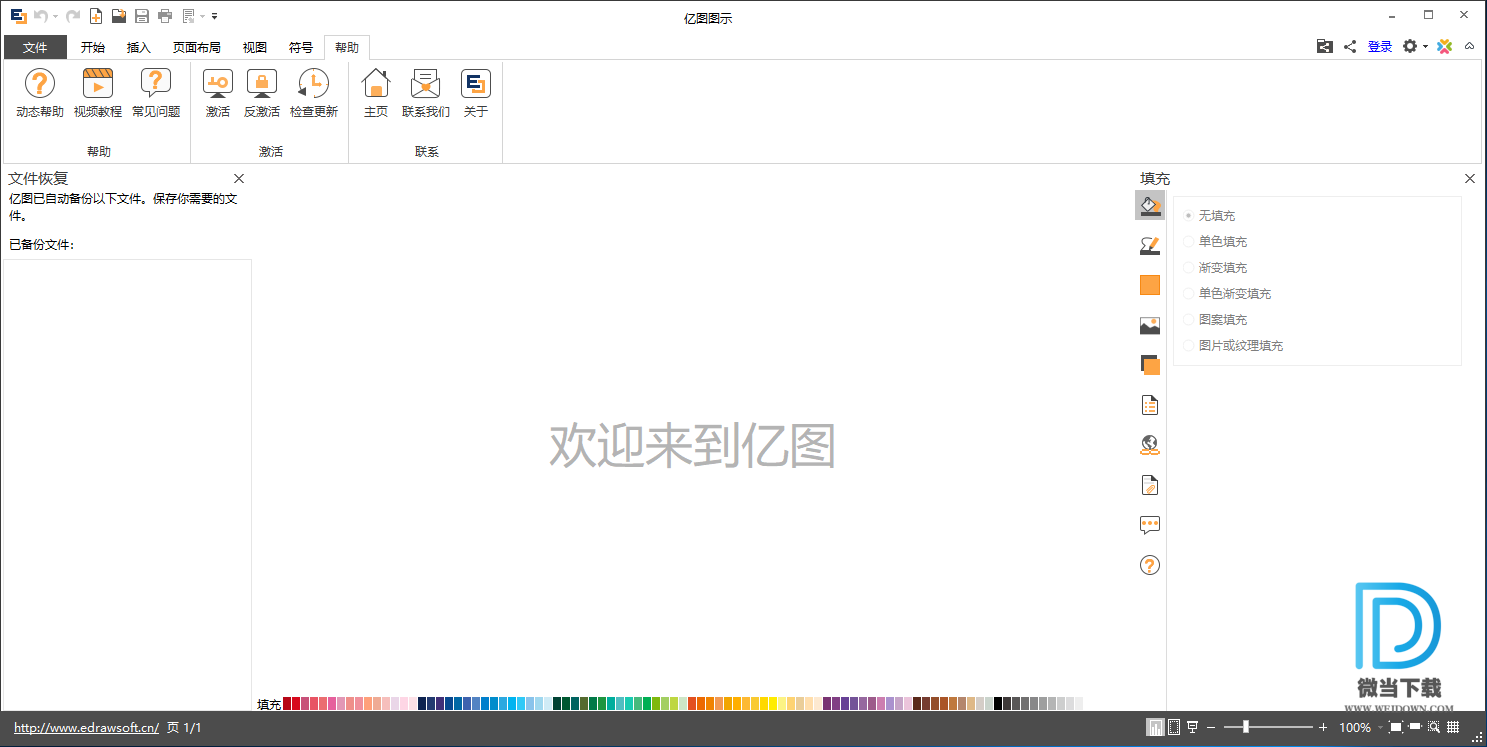Select 图片或纹理填充 option
This screenshot has height=747, width=1487.
pyautogui.click(x=1233, y=346)
